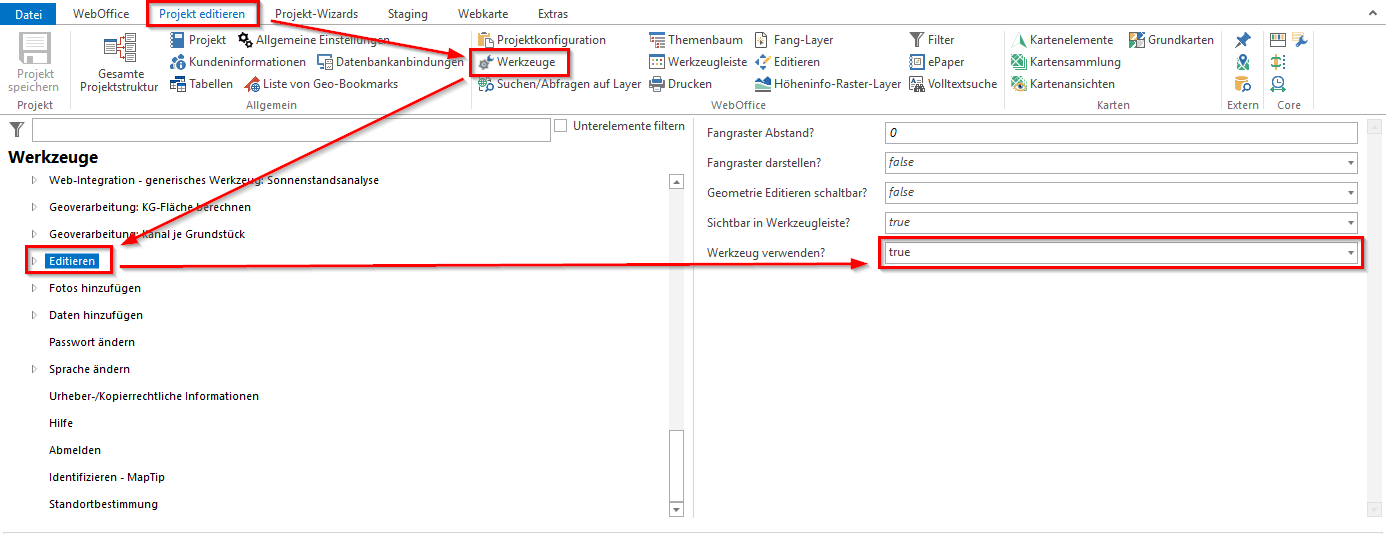Expand the Fotos hinzufügen tree node
The width and height of the screenshot is (1386, 534).
pyautogui.click(x=34, y=288)
